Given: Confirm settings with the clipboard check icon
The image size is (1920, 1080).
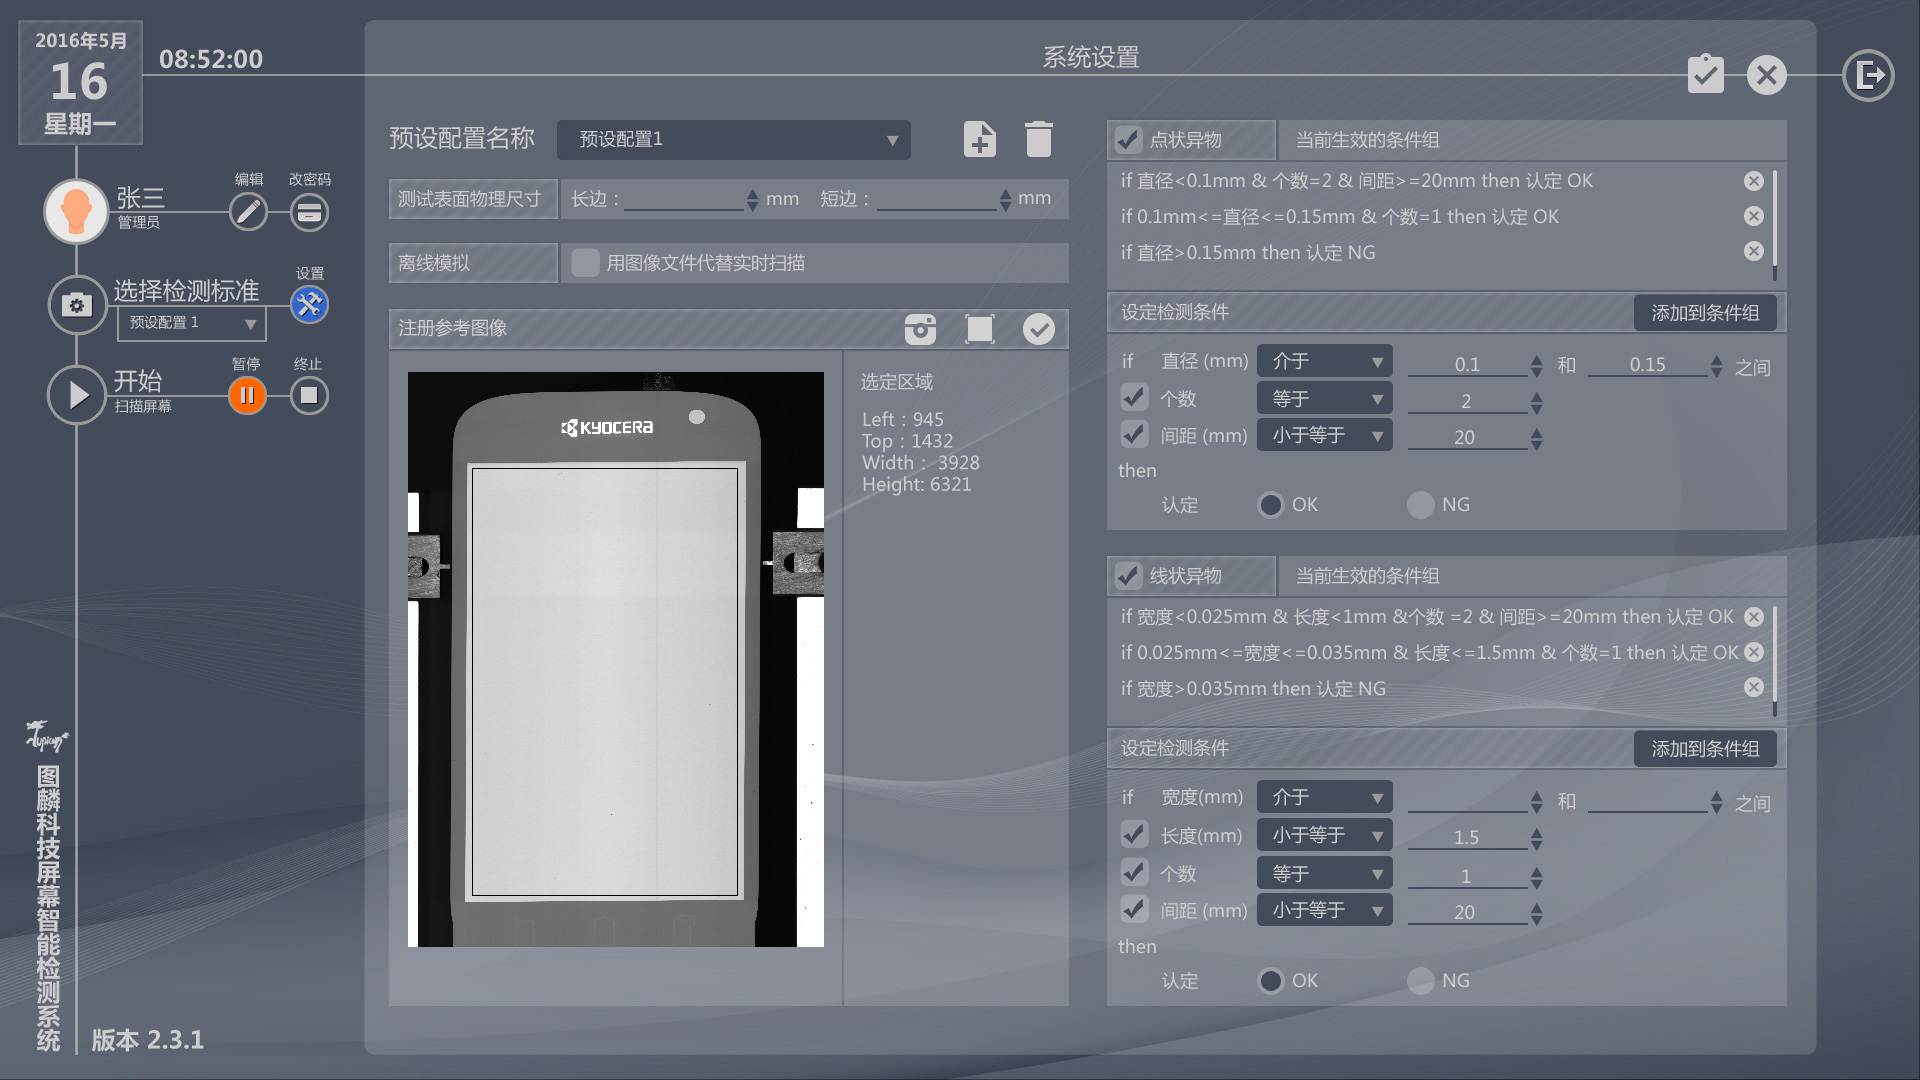Looking at the screenshot, I should pos(1706,74).
